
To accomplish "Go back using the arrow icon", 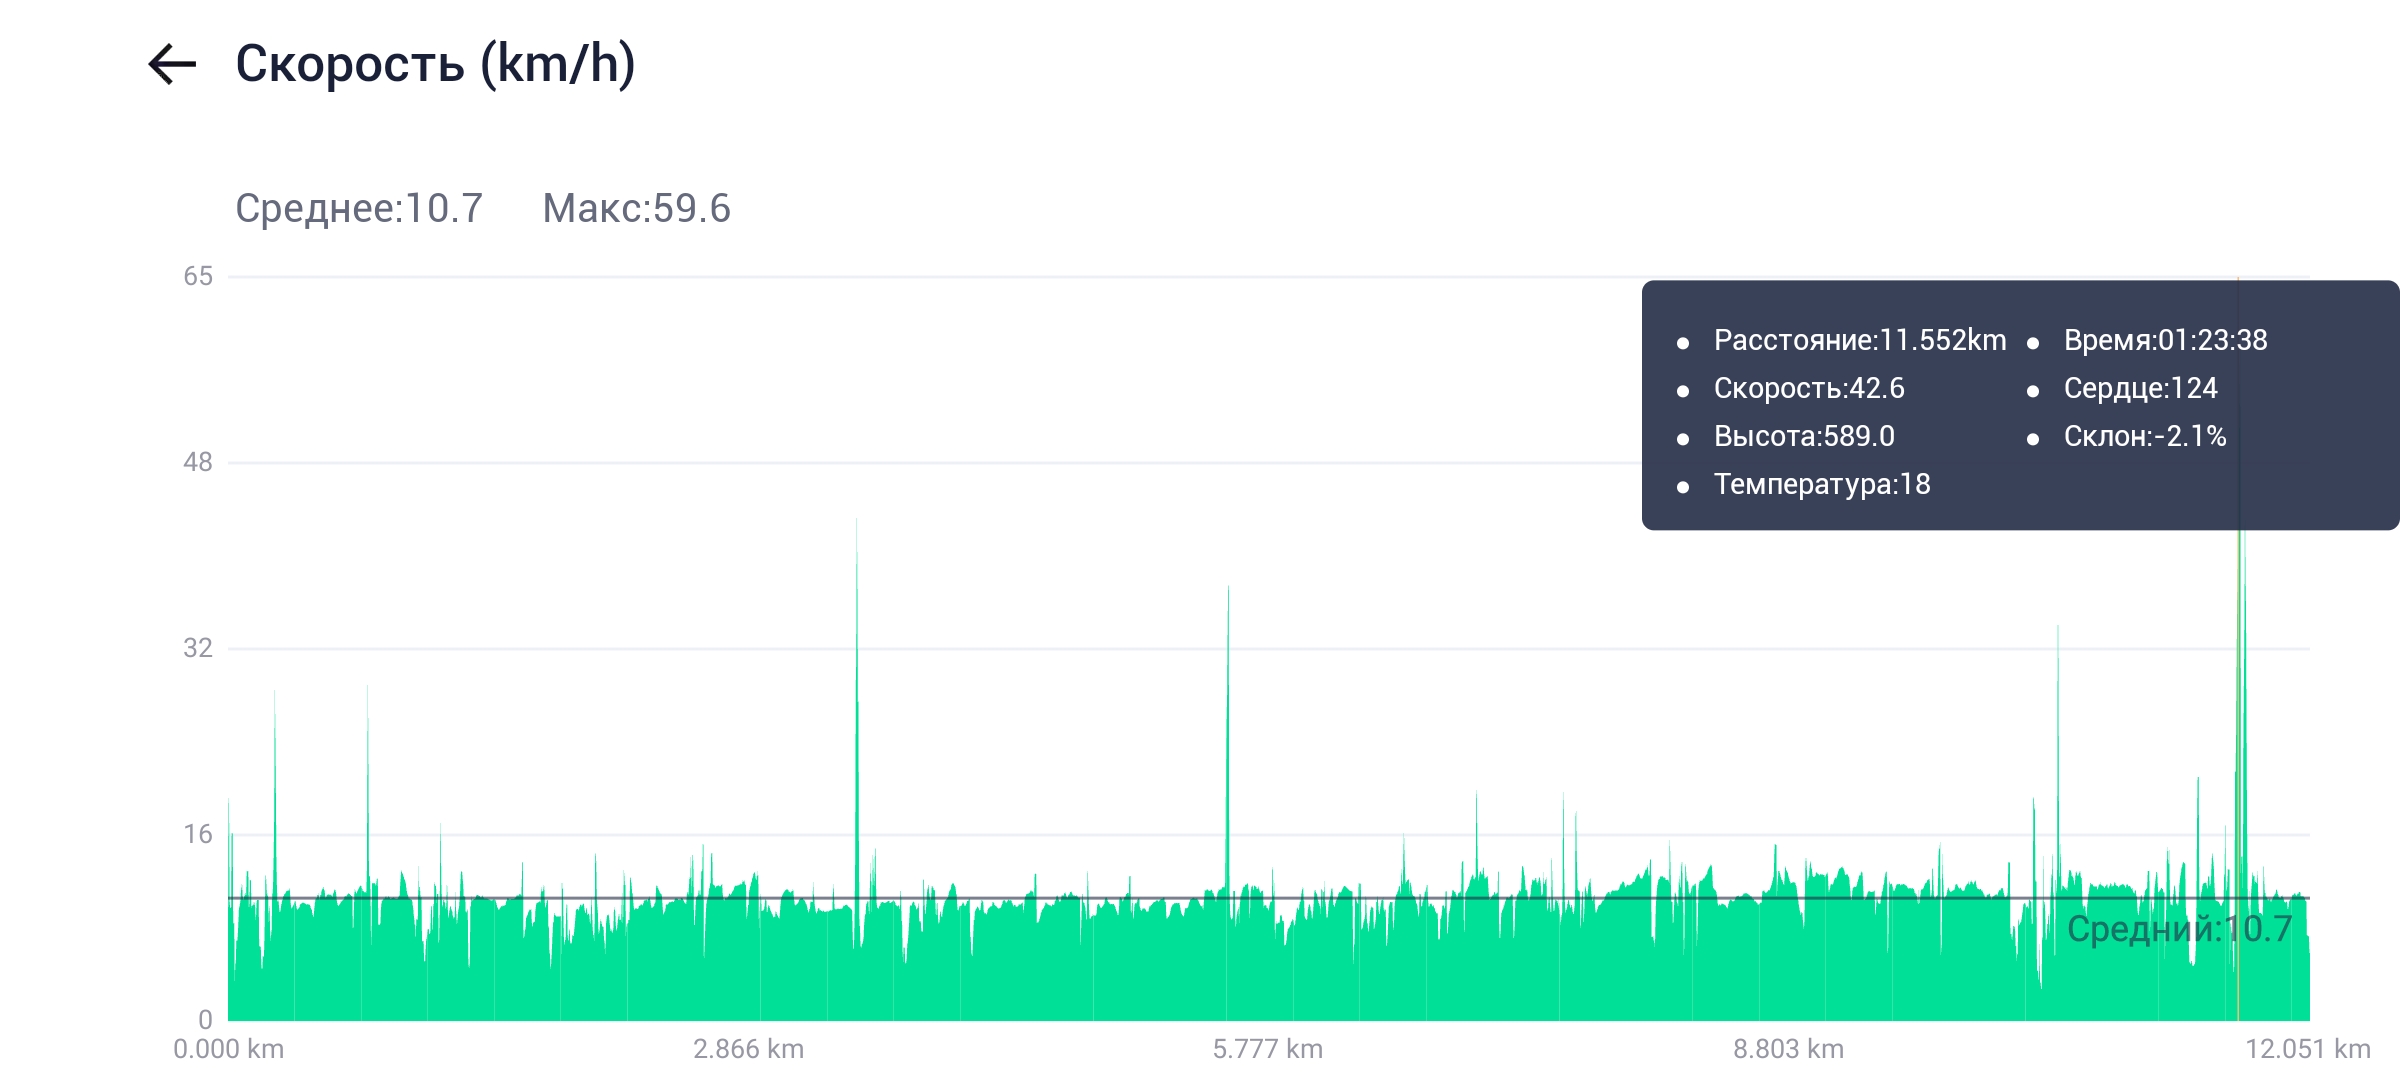I will point(172,65).
